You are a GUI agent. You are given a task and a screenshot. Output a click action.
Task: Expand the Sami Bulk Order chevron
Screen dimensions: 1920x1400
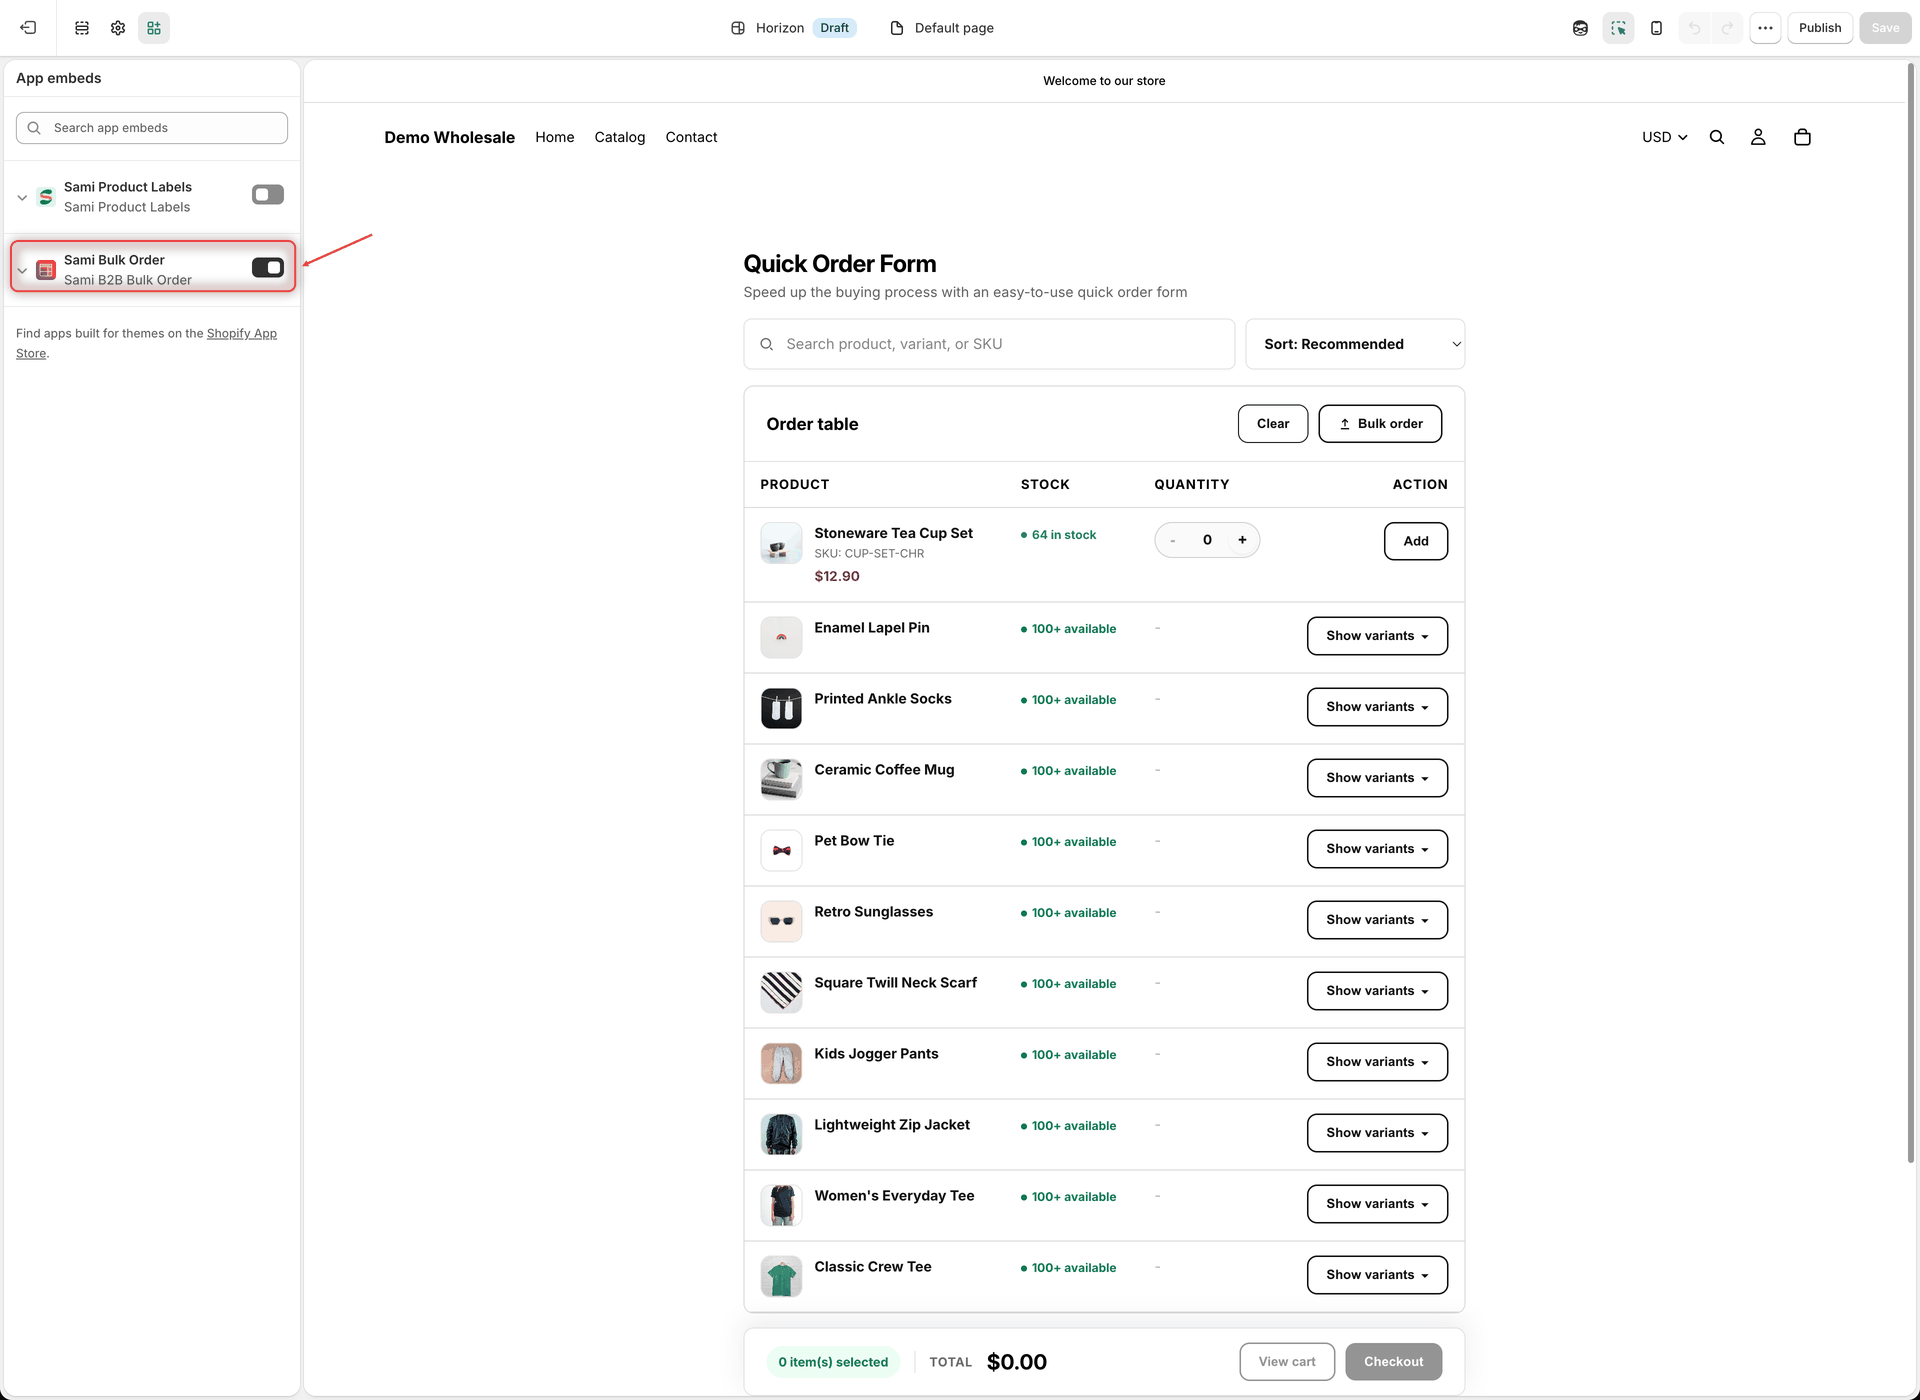coord(22,271)
